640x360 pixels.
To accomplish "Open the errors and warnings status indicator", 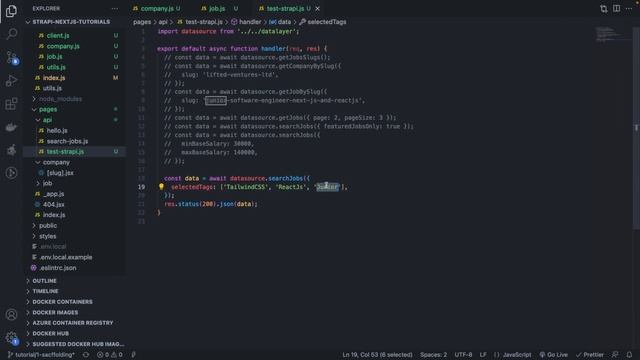I will (109, 355).
